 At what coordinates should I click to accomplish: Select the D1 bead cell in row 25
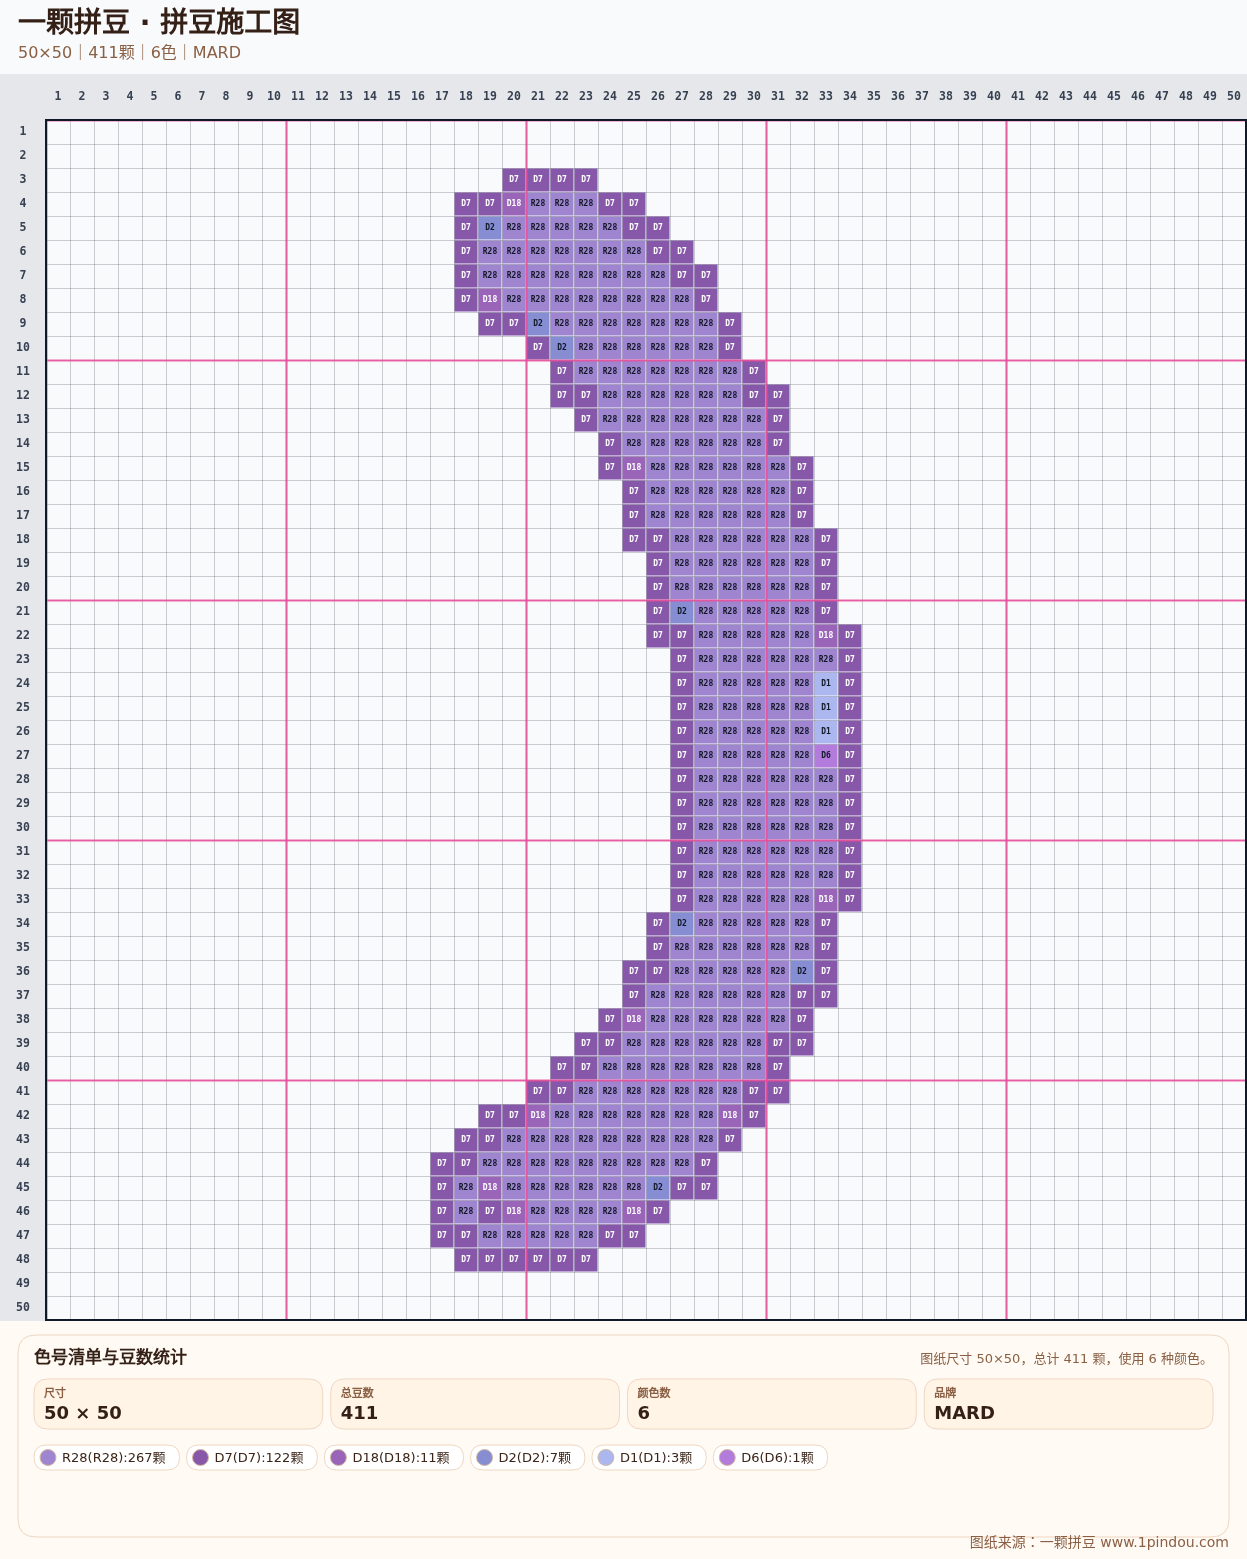[x=826, y=707]
